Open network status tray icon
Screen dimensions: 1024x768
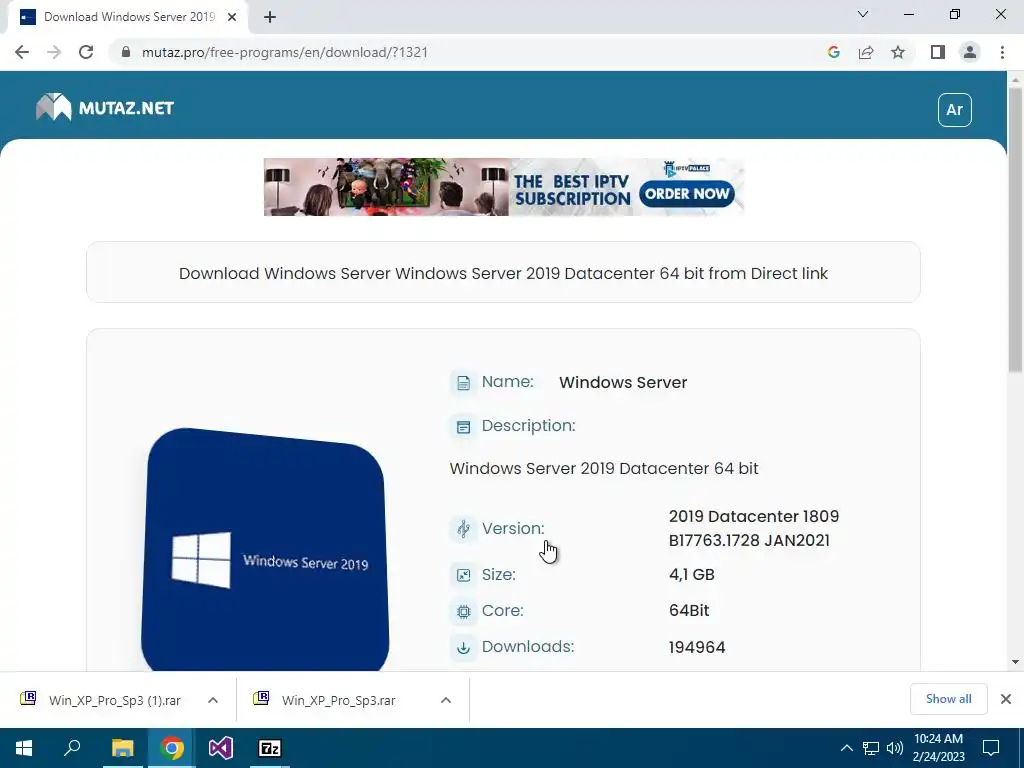coord(871,748)
